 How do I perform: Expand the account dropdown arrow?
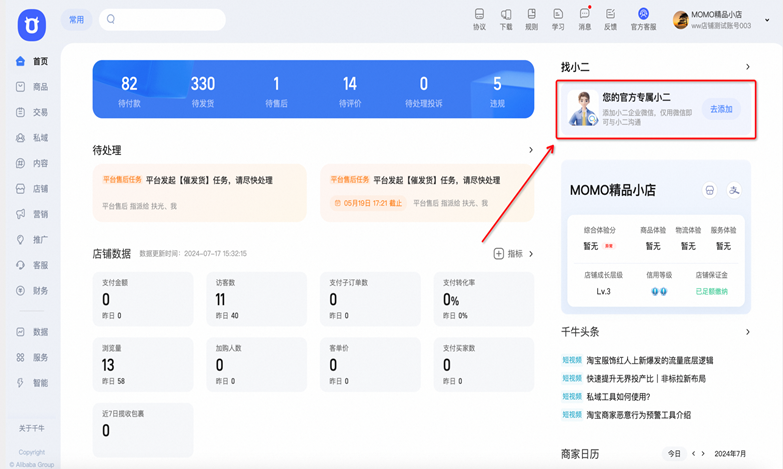[x=767, y=20]
